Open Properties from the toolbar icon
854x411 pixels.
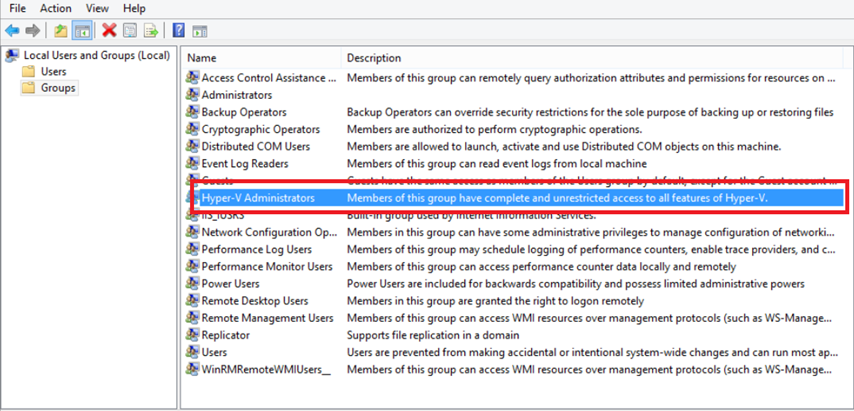(x=130, y=31)
